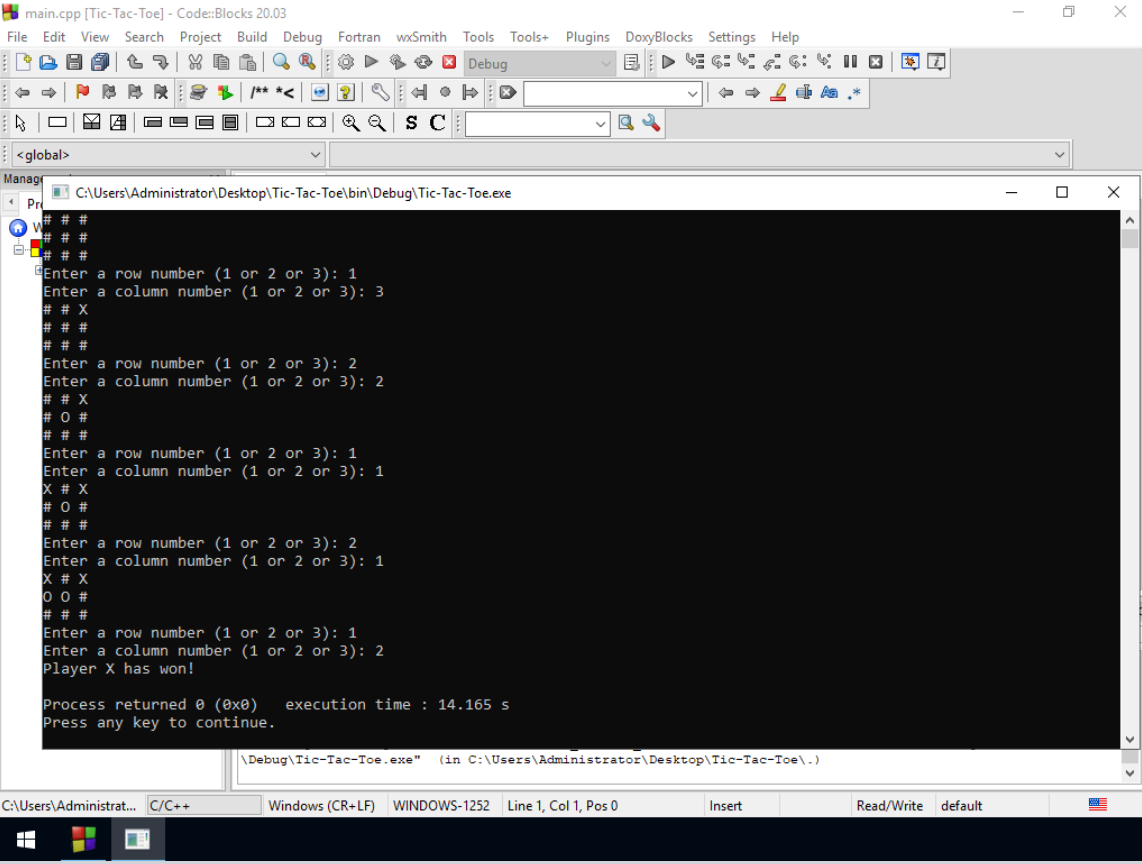Toggle regular expression search option
The height and width of the screenshot is (864, 1142).
[x=855, y=93]
